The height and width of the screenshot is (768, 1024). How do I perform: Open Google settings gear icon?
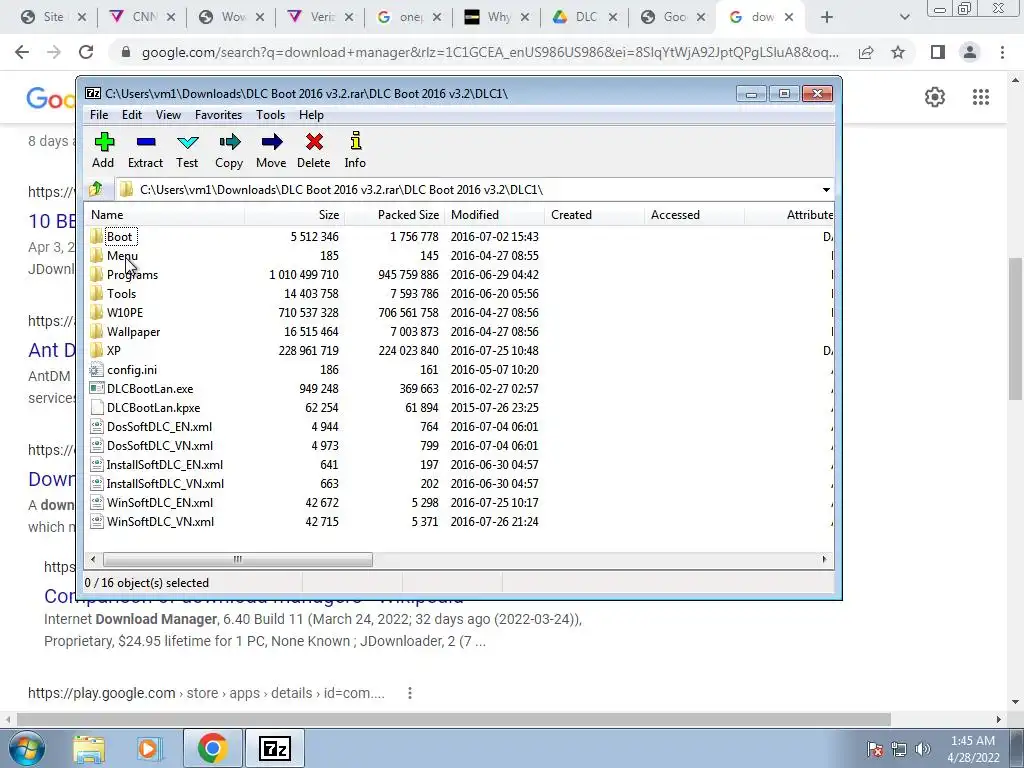(x=935, y=97)
